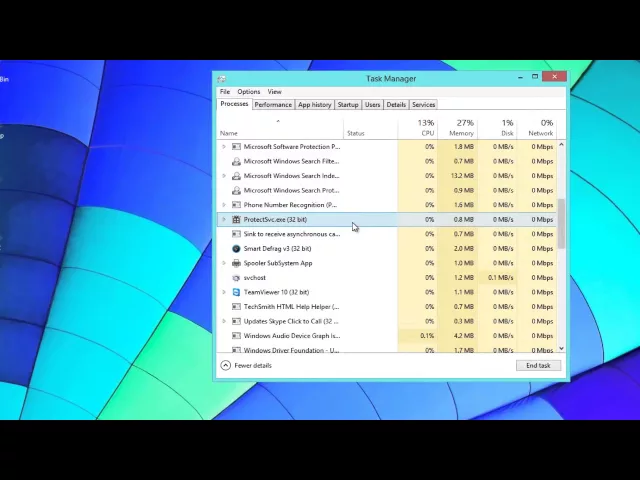Expand Updates Skype Click to Call group
The width and height of the screenshot is (640, 480).
point(224,321)
